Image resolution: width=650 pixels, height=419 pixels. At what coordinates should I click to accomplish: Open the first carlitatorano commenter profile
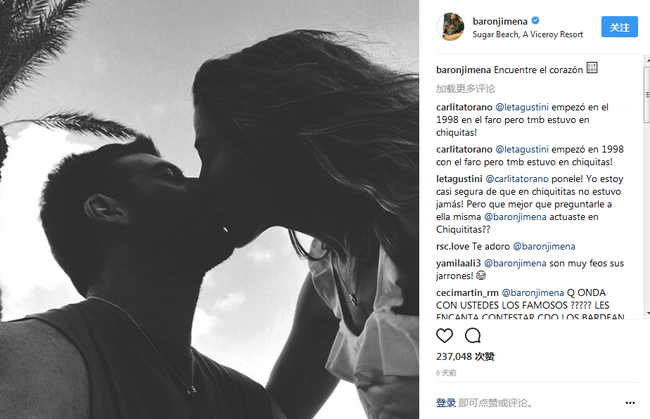click(464, 107)
